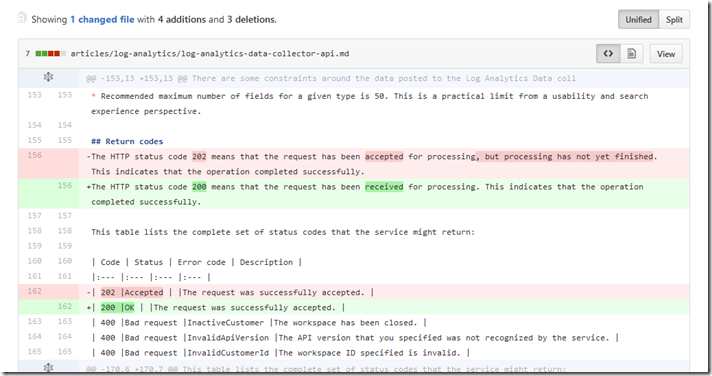Click the '## Return codes' heading line
The image size is (712, 376).
[127, 141]
